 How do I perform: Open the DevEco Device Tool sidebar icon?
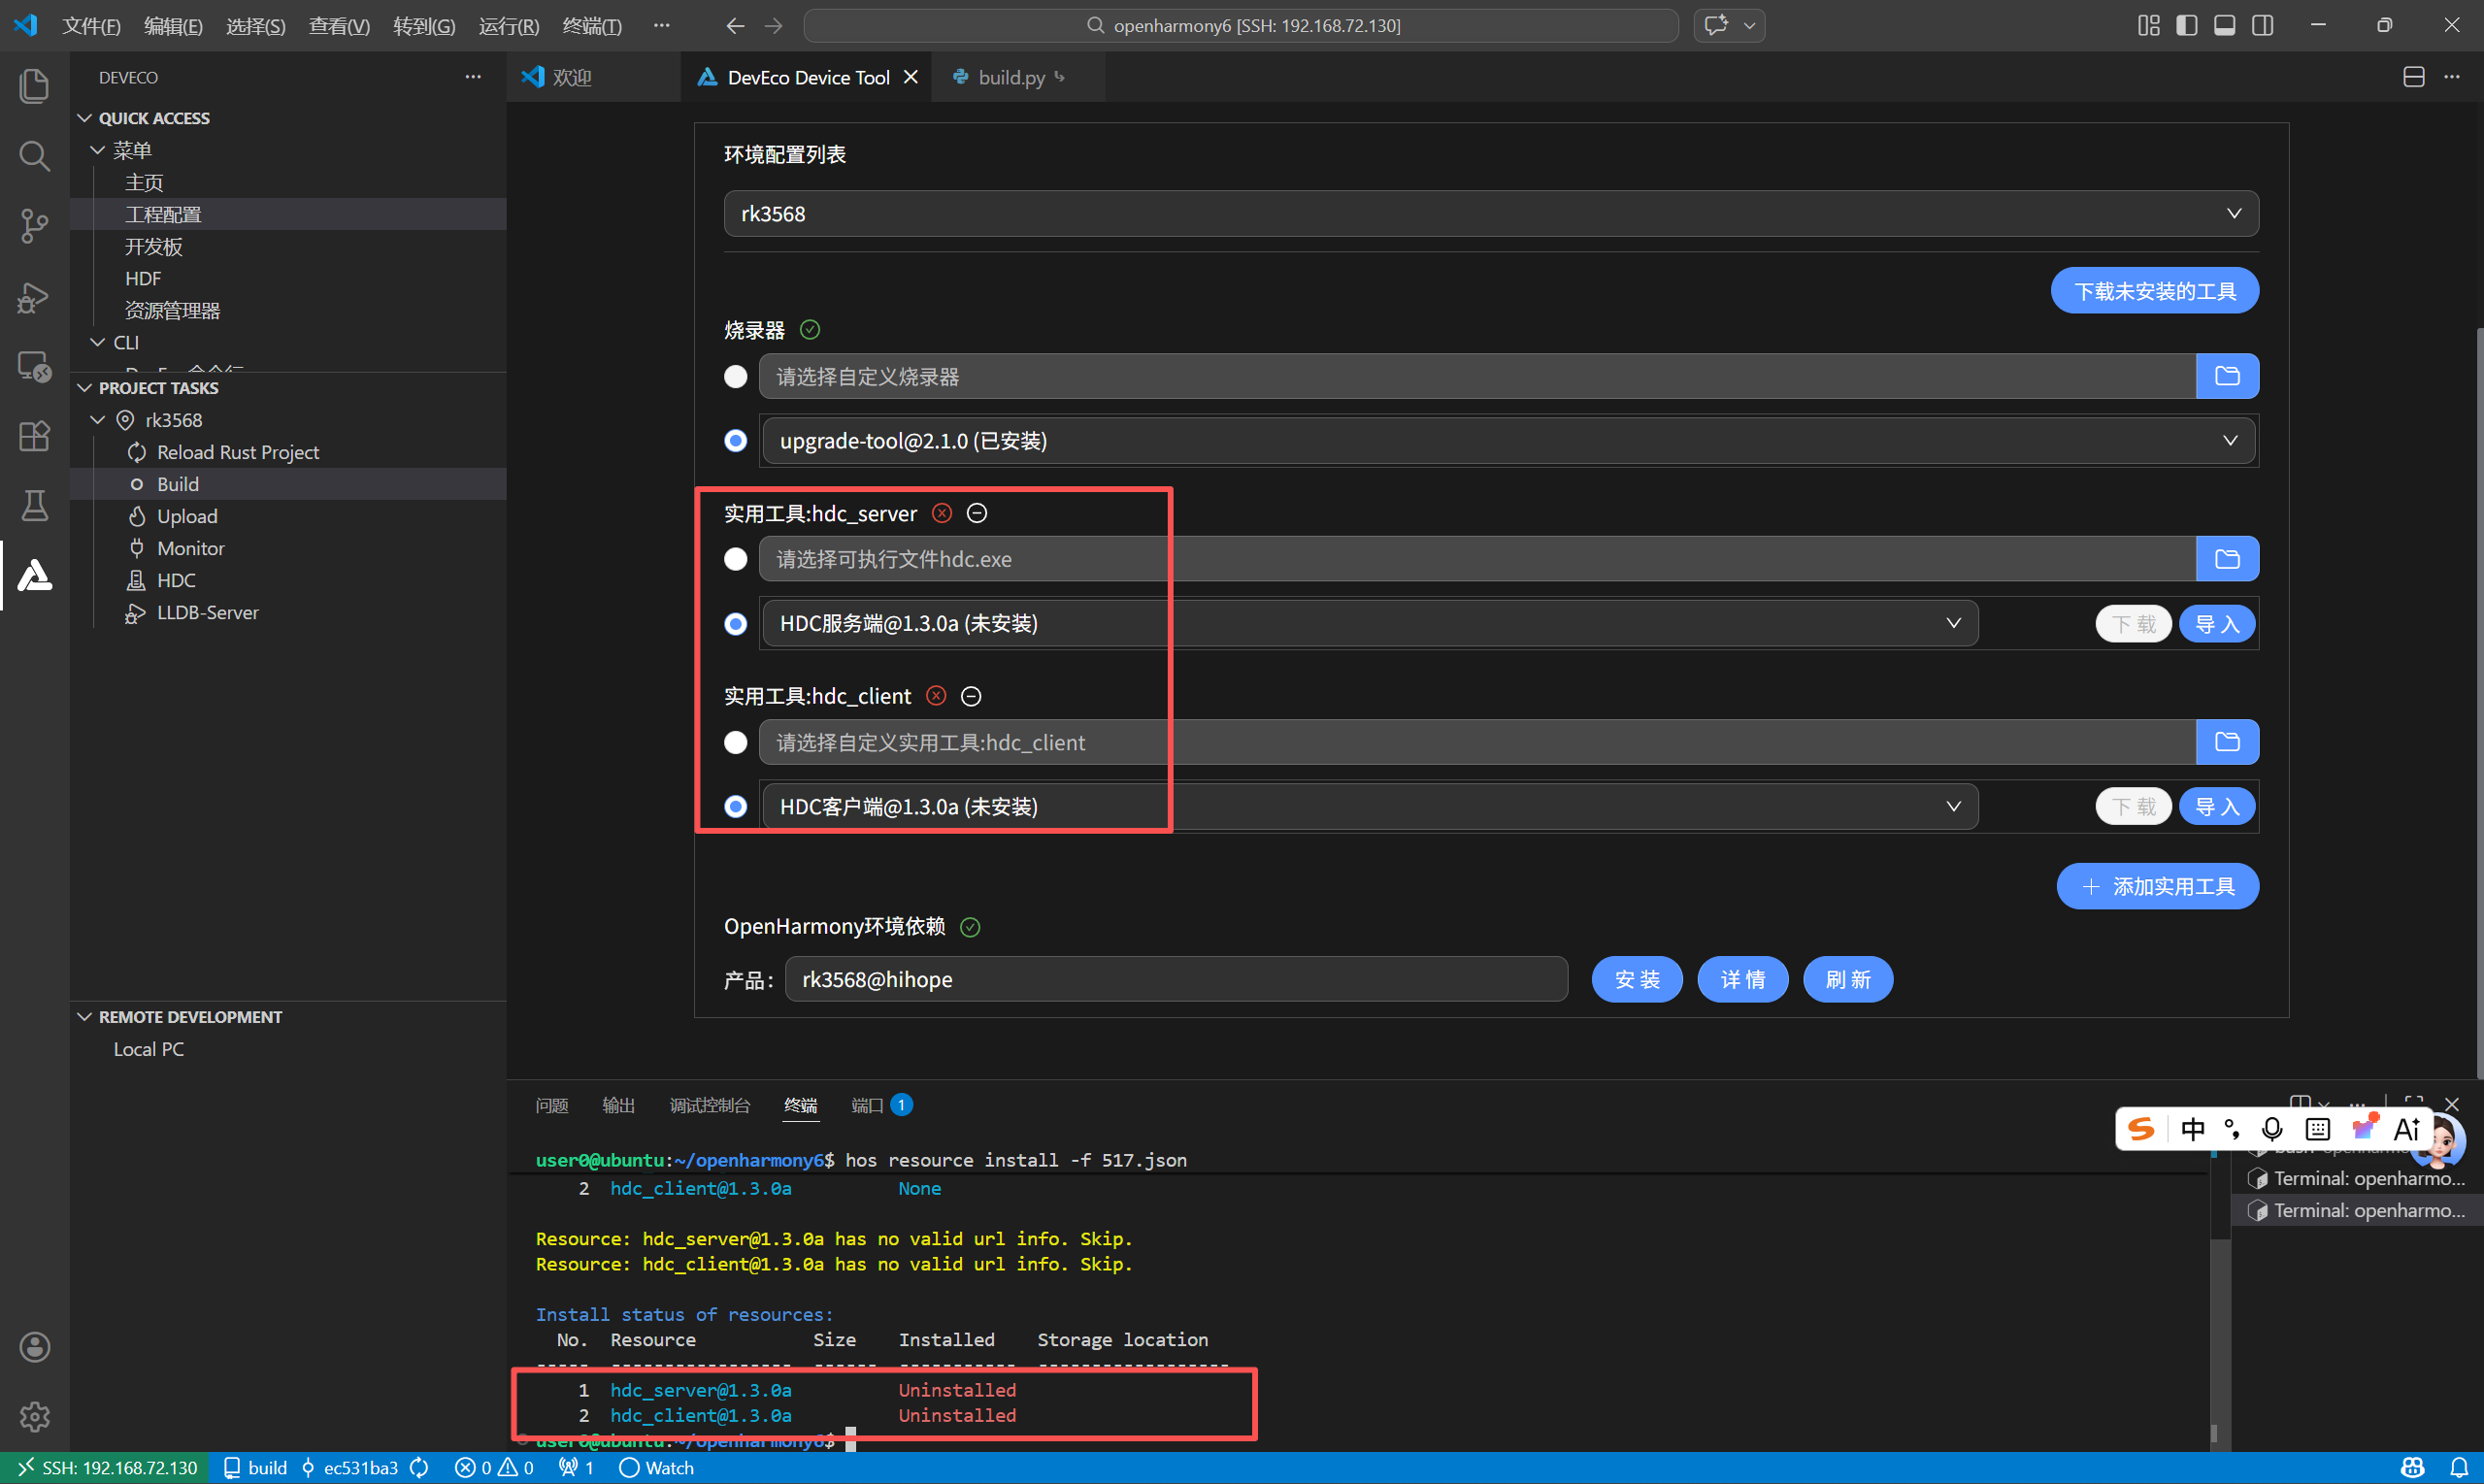(34, 575)
